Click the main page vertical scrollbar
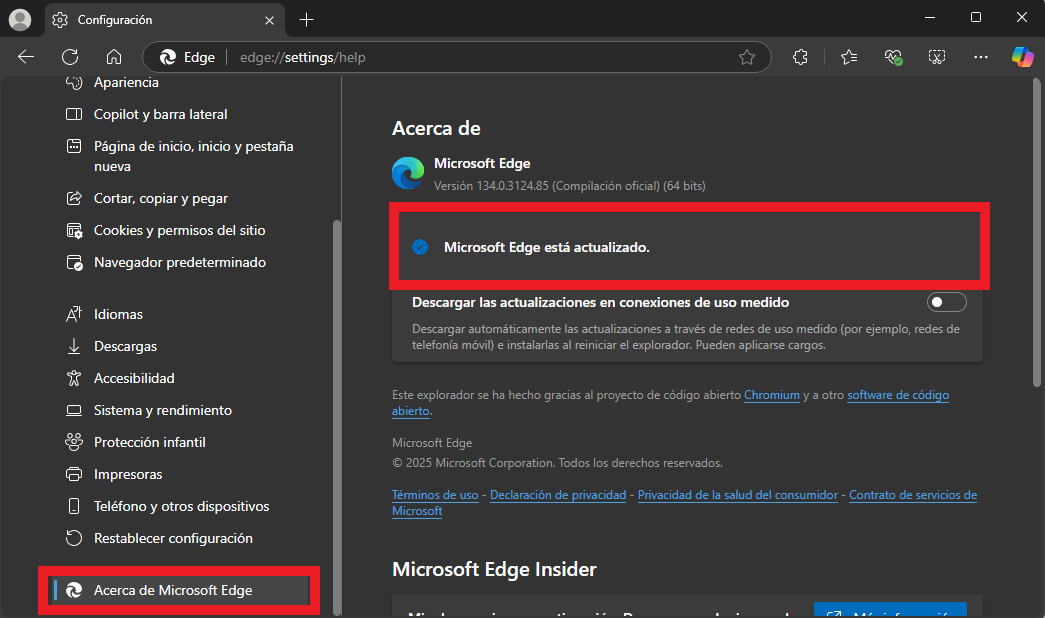The image size is (1045, 618). coord(1036,232)
